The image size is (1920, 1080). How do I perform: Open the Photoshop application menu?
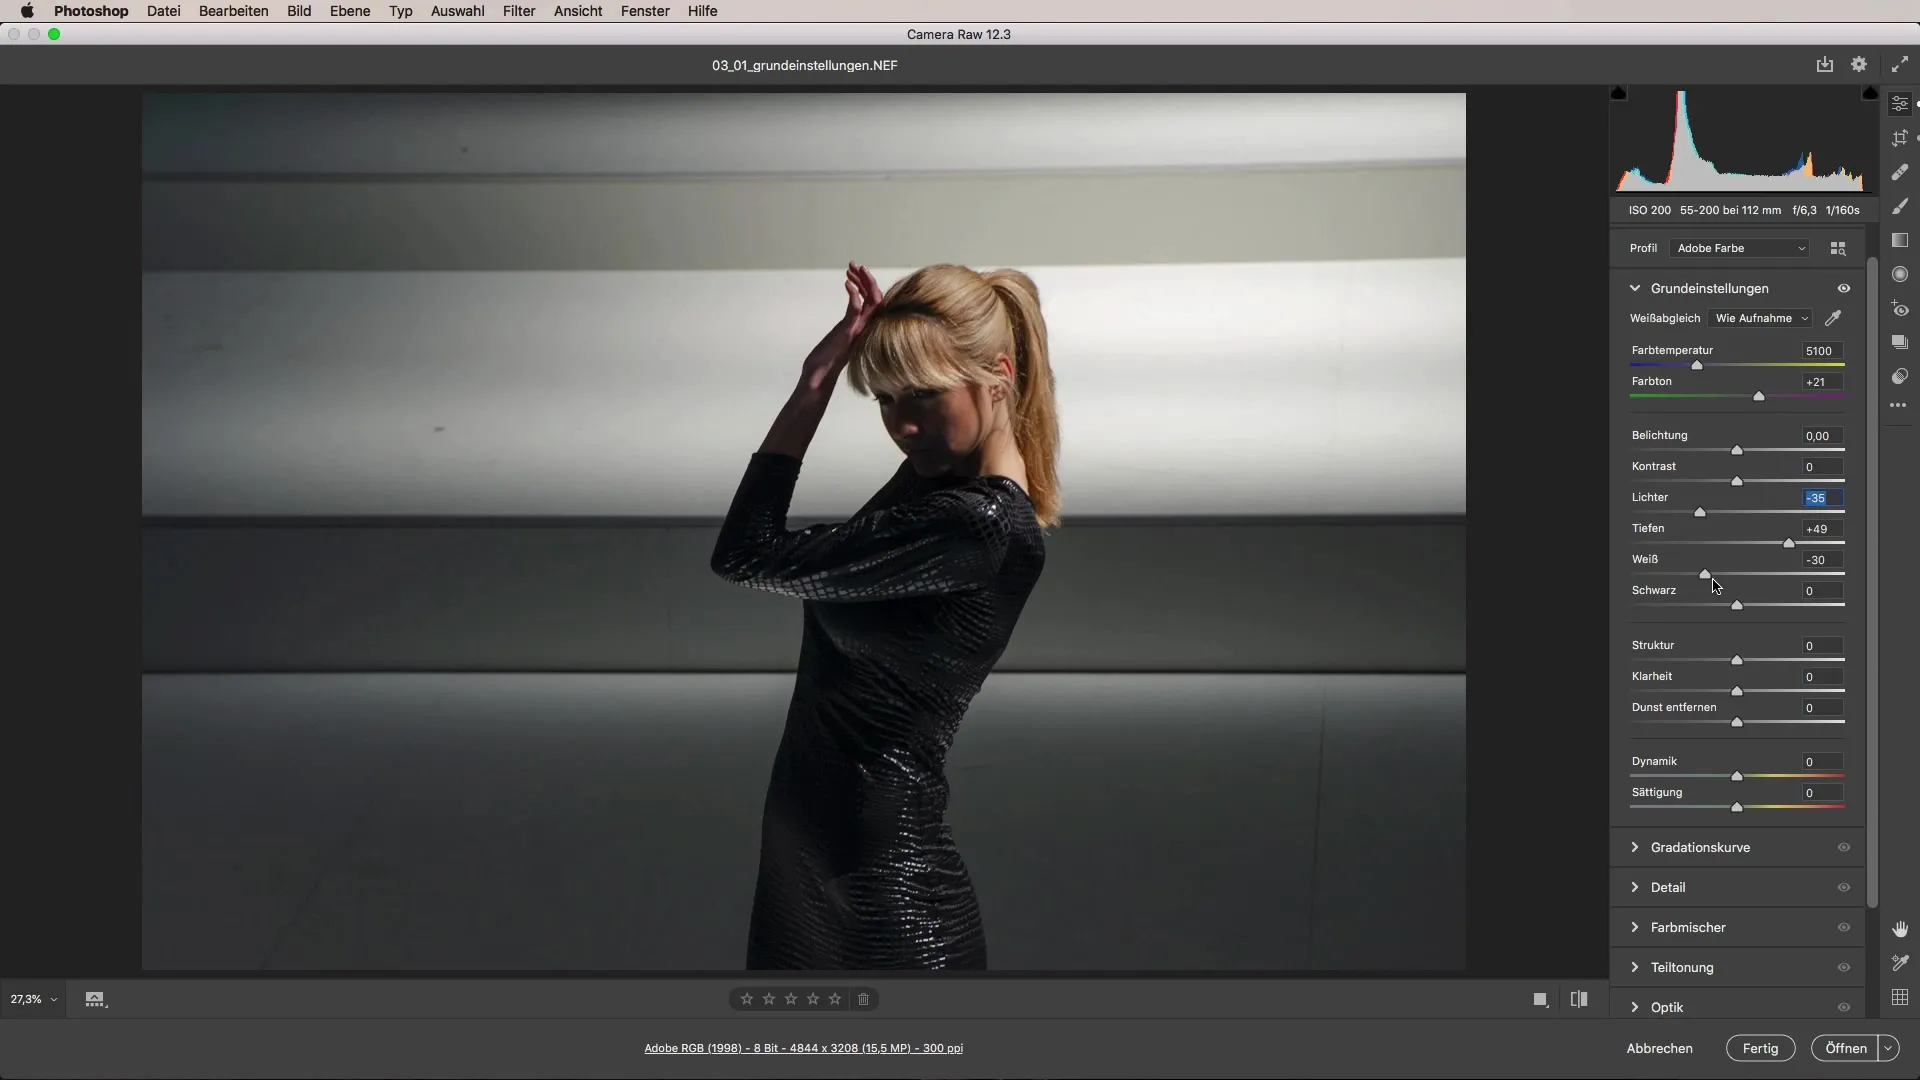click(x=91, y=11)
